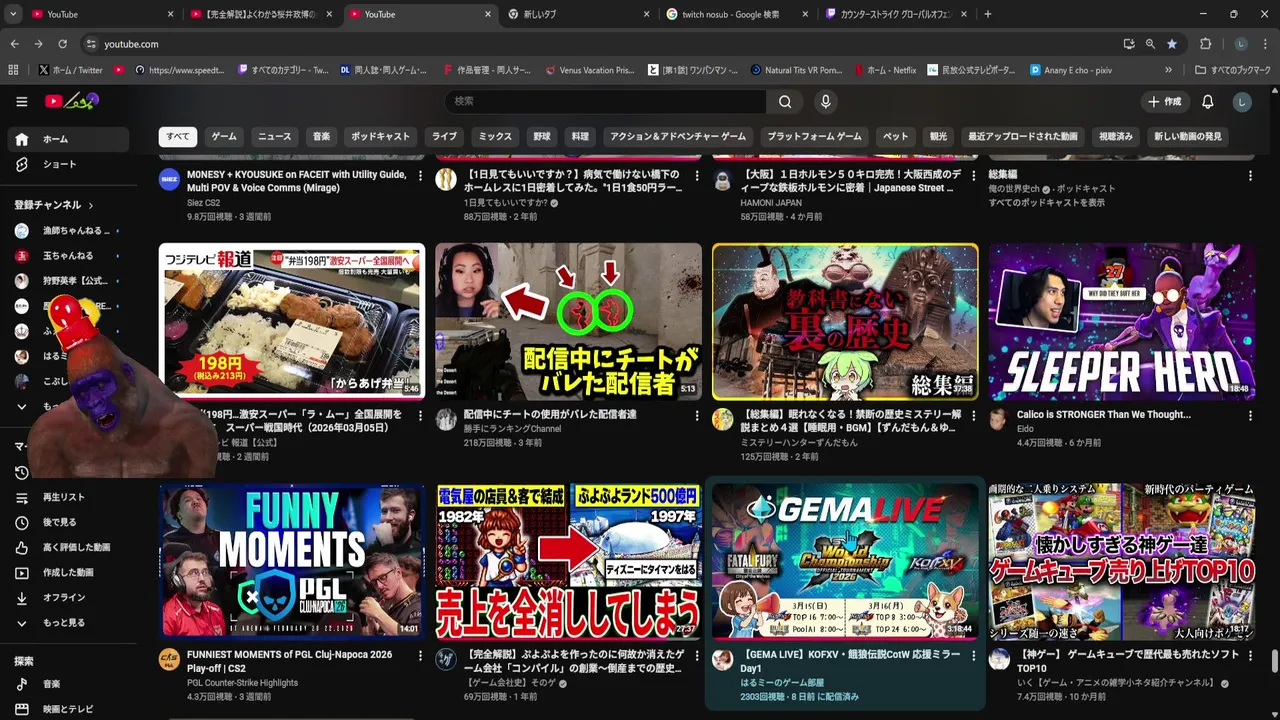Image resolution: width=1280 pixels, height=720 pixels.
Task: Start voice search with the microphone icon
Action: pyautogui.click(x=825, y=101)
